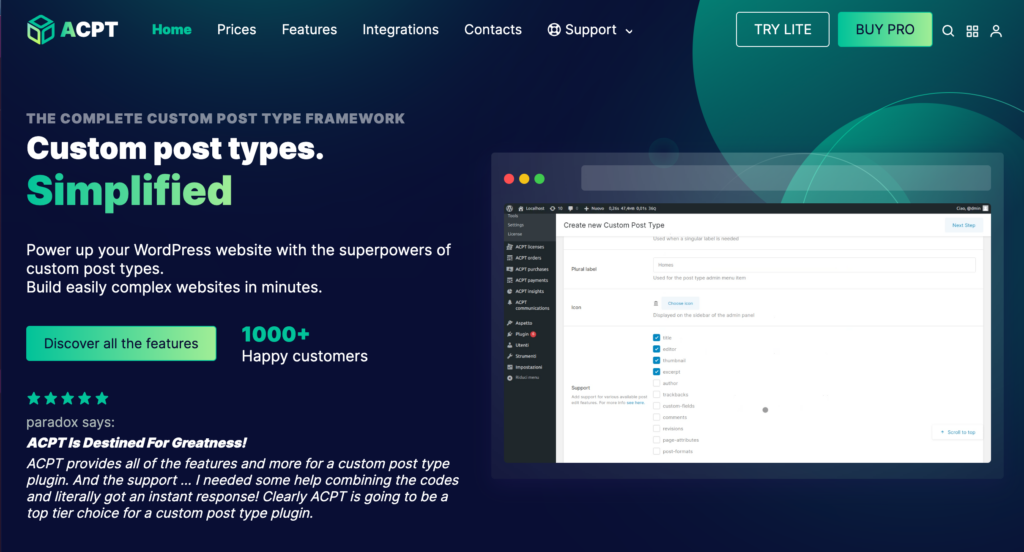
Task: Collapse the sidebar via Riduci menu
Action: tap(524, 377)
